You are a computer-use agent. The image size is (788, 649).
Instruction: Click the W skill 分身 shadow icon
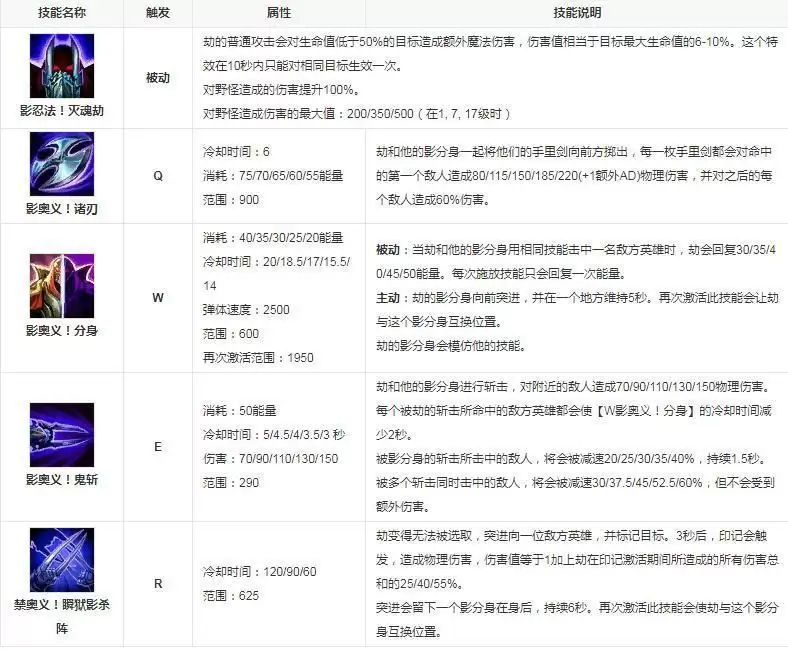point(62,286)
